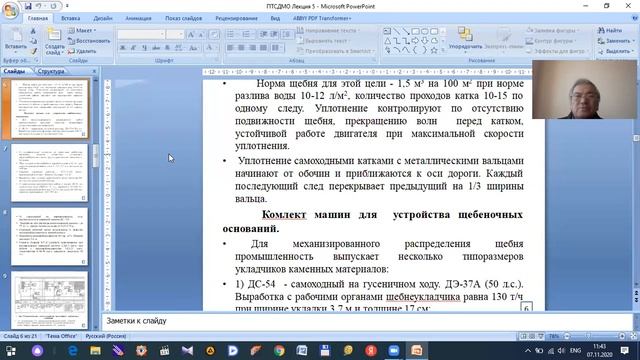The height and width of the screenshot is (360, 640).
Task: Open PowerPoint Help question icon
Action: [635, 18]
